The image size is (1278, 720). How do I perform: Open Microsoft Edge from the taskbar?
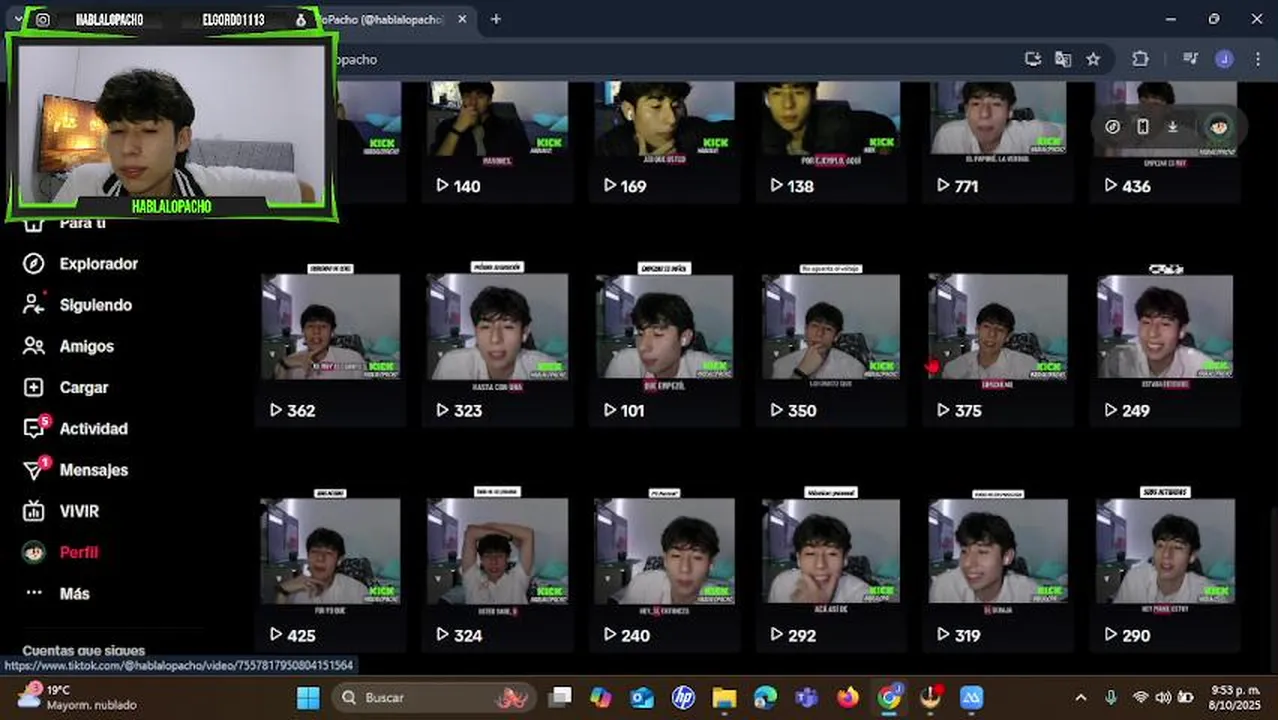coord(765,697)
